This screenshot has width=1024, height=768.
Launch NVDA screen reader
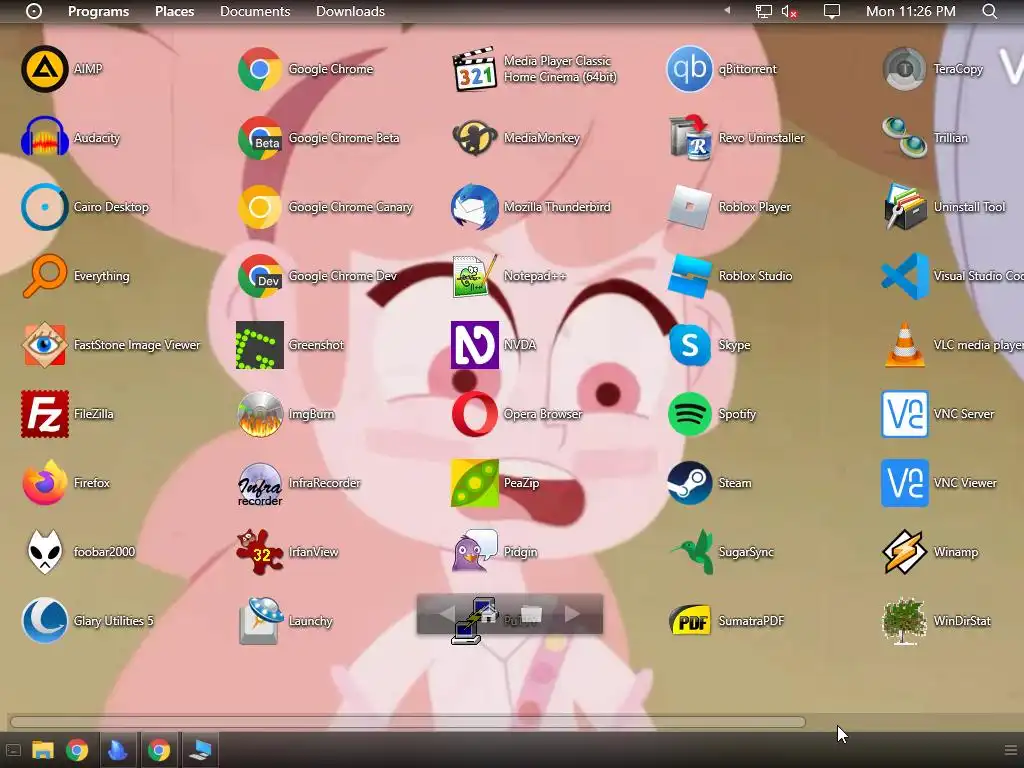pyautogui.click(x=475, y=345)
